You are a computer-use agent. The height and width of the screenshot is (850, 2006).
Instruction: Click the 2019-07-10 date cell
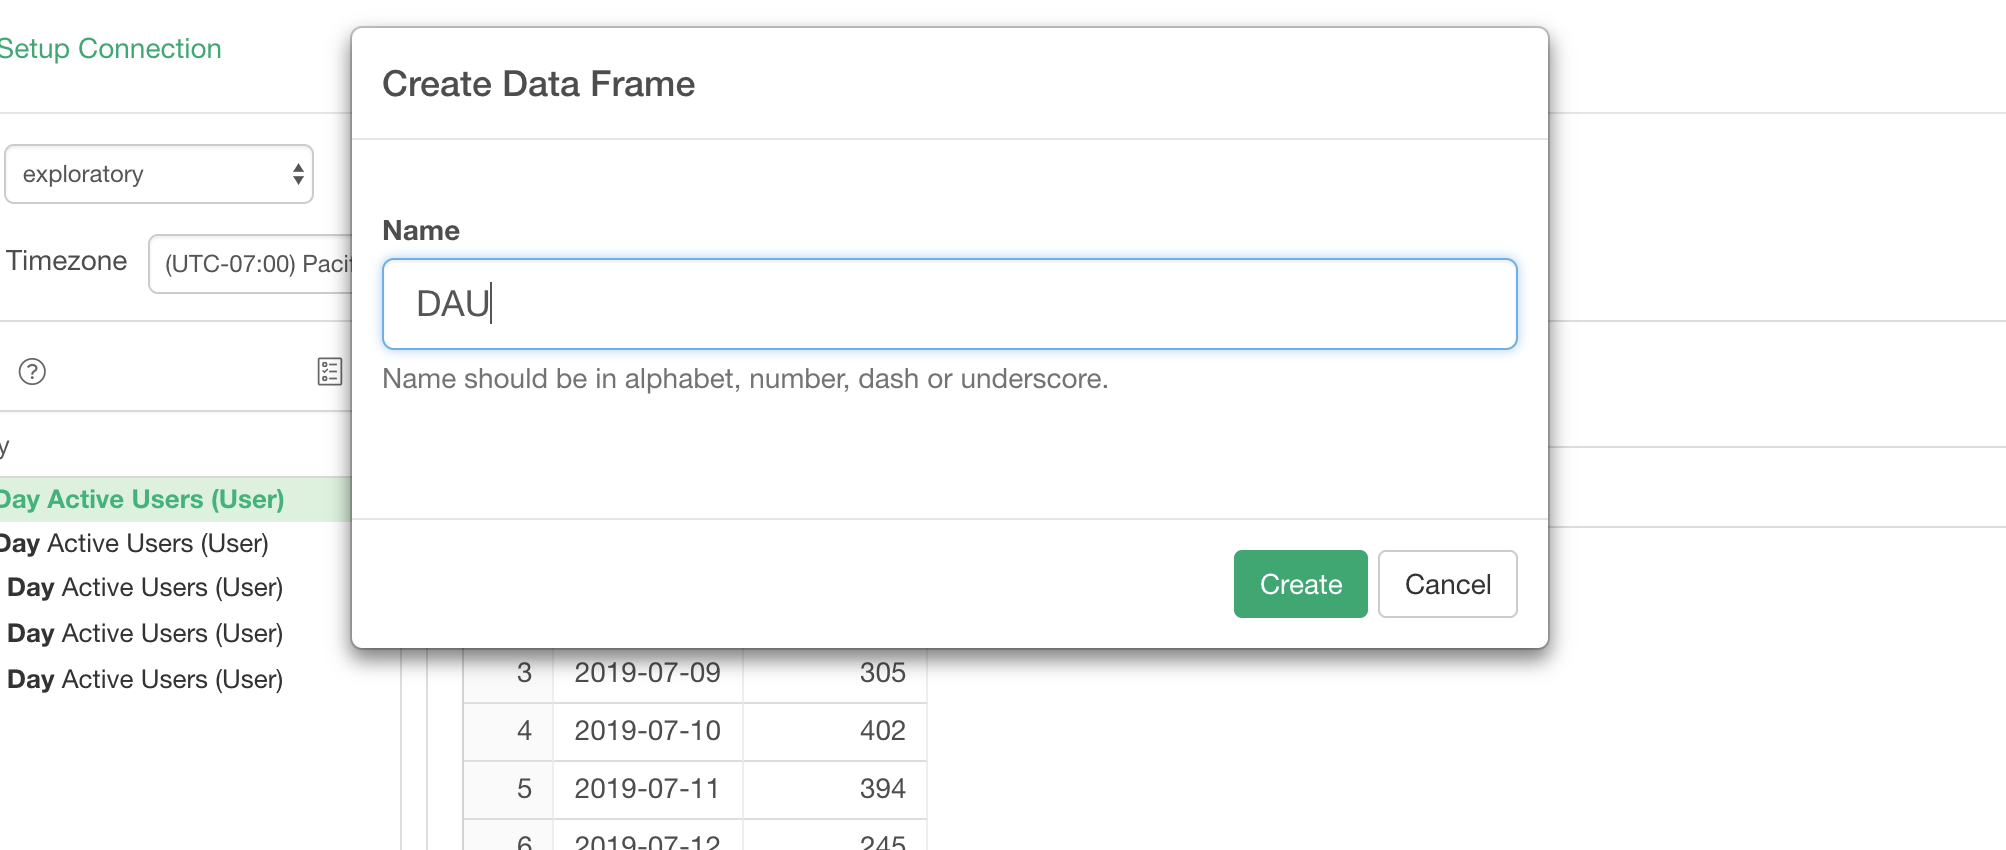(x=648, y=731)
